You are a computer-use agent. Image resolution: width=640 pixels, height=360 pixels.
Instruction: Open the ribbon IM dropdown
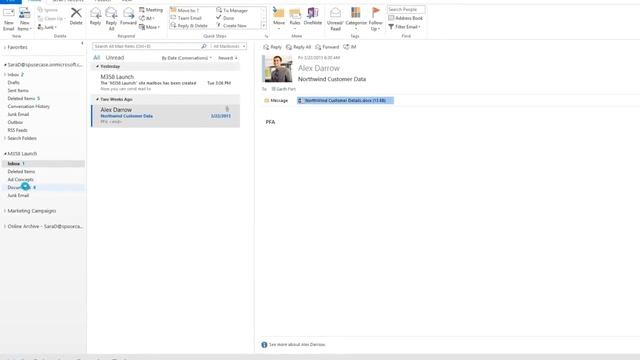(x=147, y=18)
